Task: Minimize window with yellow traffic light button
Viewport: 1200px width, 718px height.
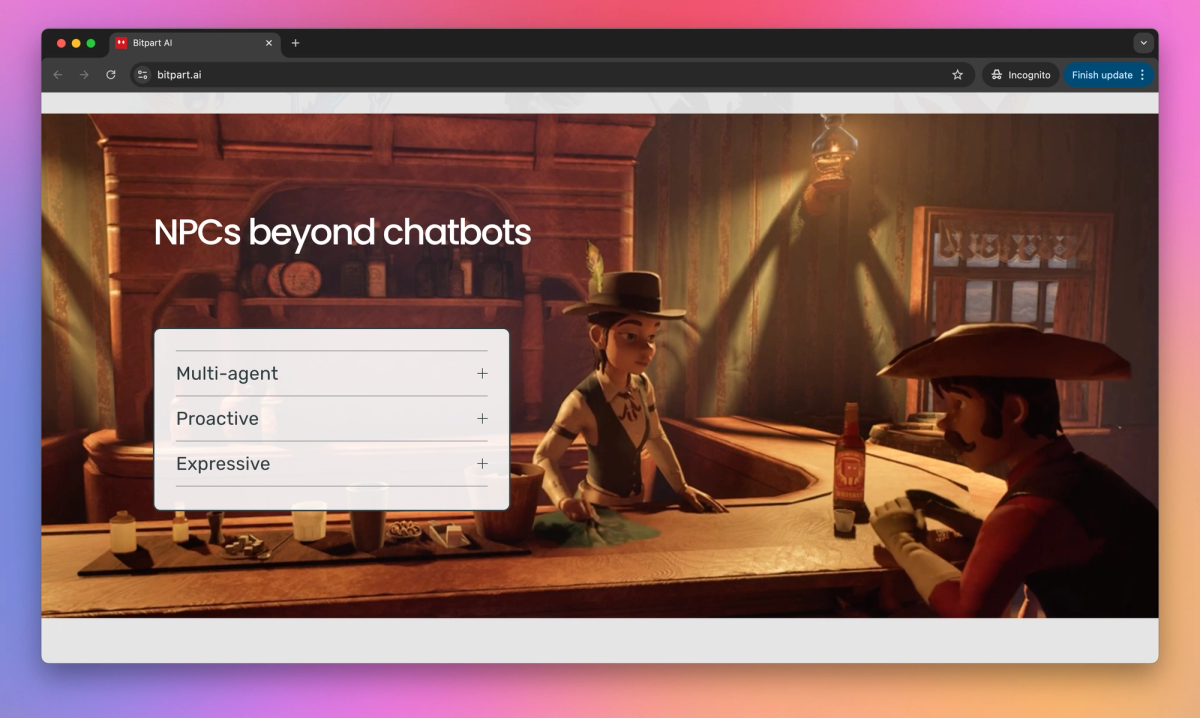Action: pyautogui.click(x=76, y=43)
